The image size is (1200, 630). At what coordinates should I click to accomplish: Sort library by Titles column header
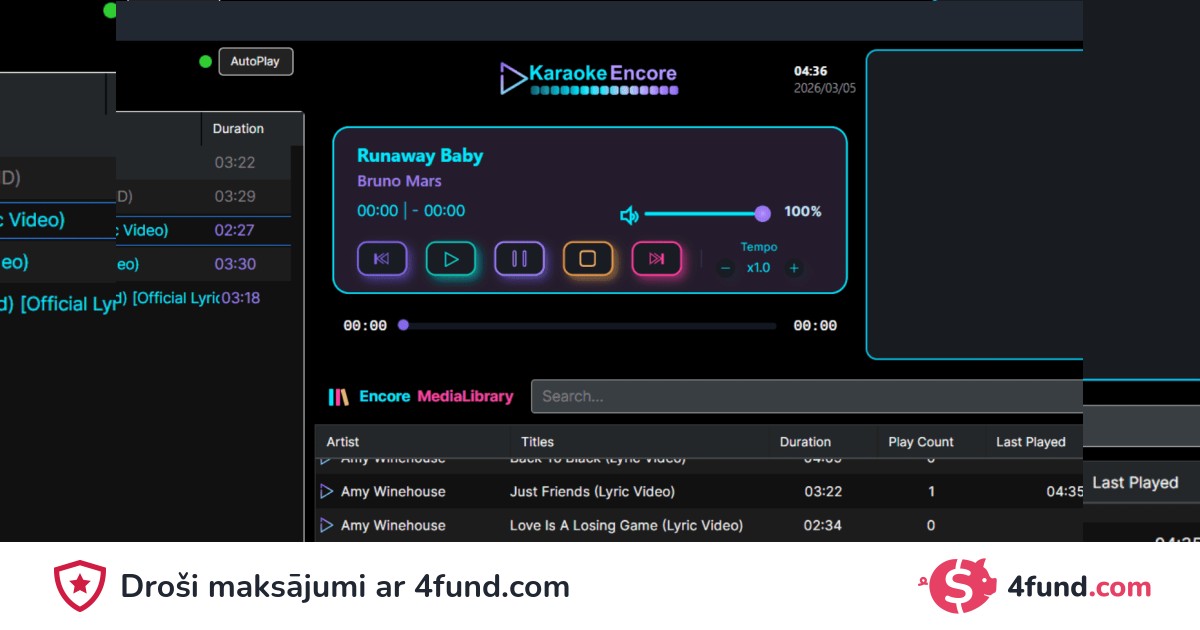click(x=537, y=442)
